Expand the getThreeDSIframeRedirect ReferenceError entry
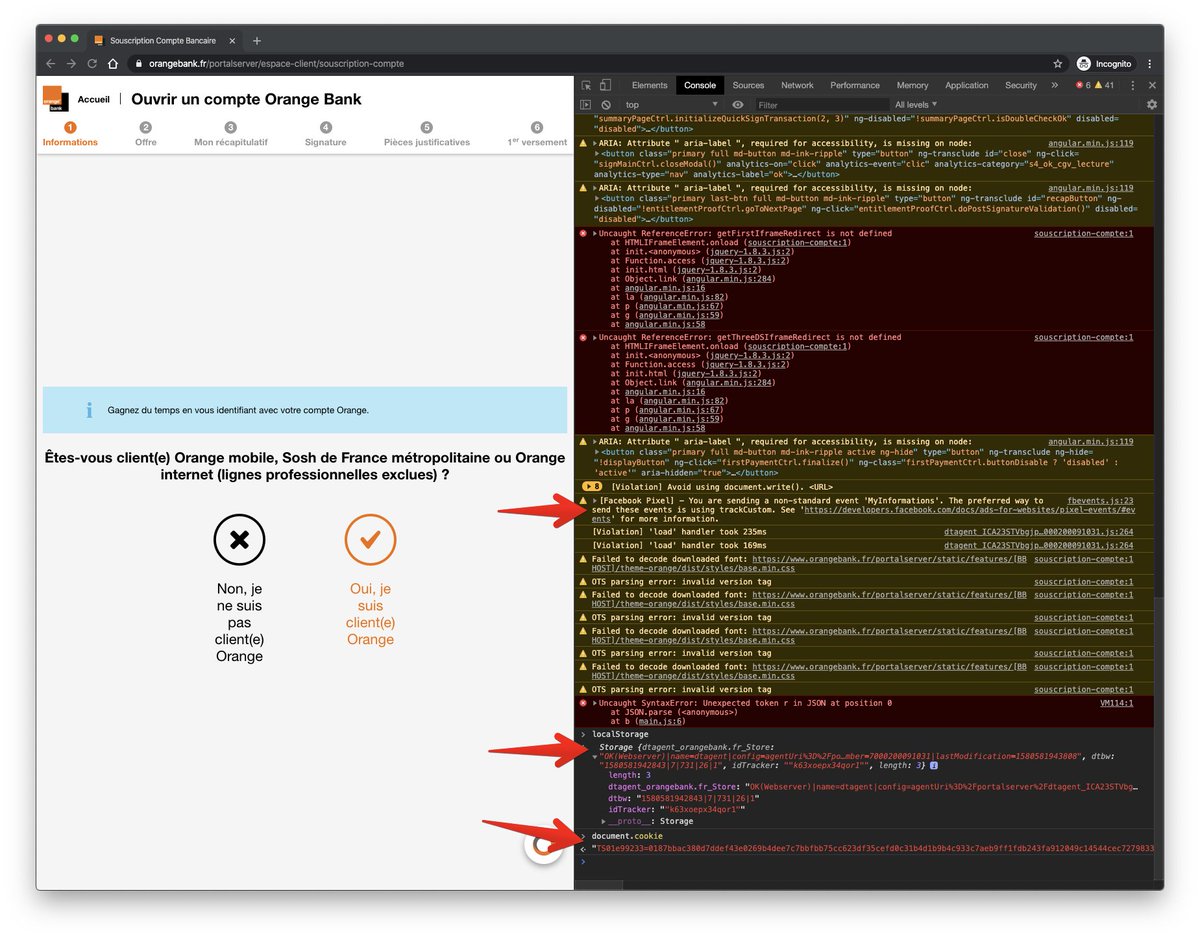Viewport: 1200px width, 938px height. pyautogui.click(x=595, y=337)
